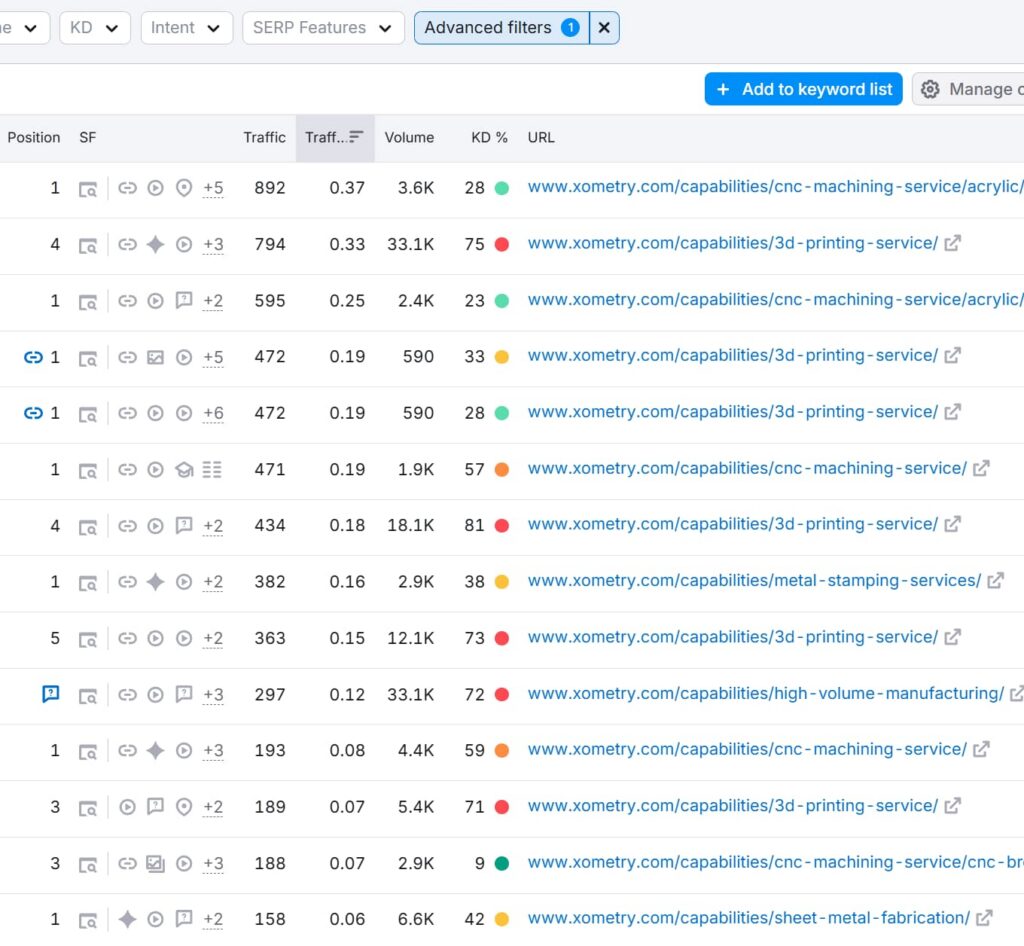Expand +3 SERP features in the 794 traffic row
This screenshot has height=946, width=1024.
point(213,244)
